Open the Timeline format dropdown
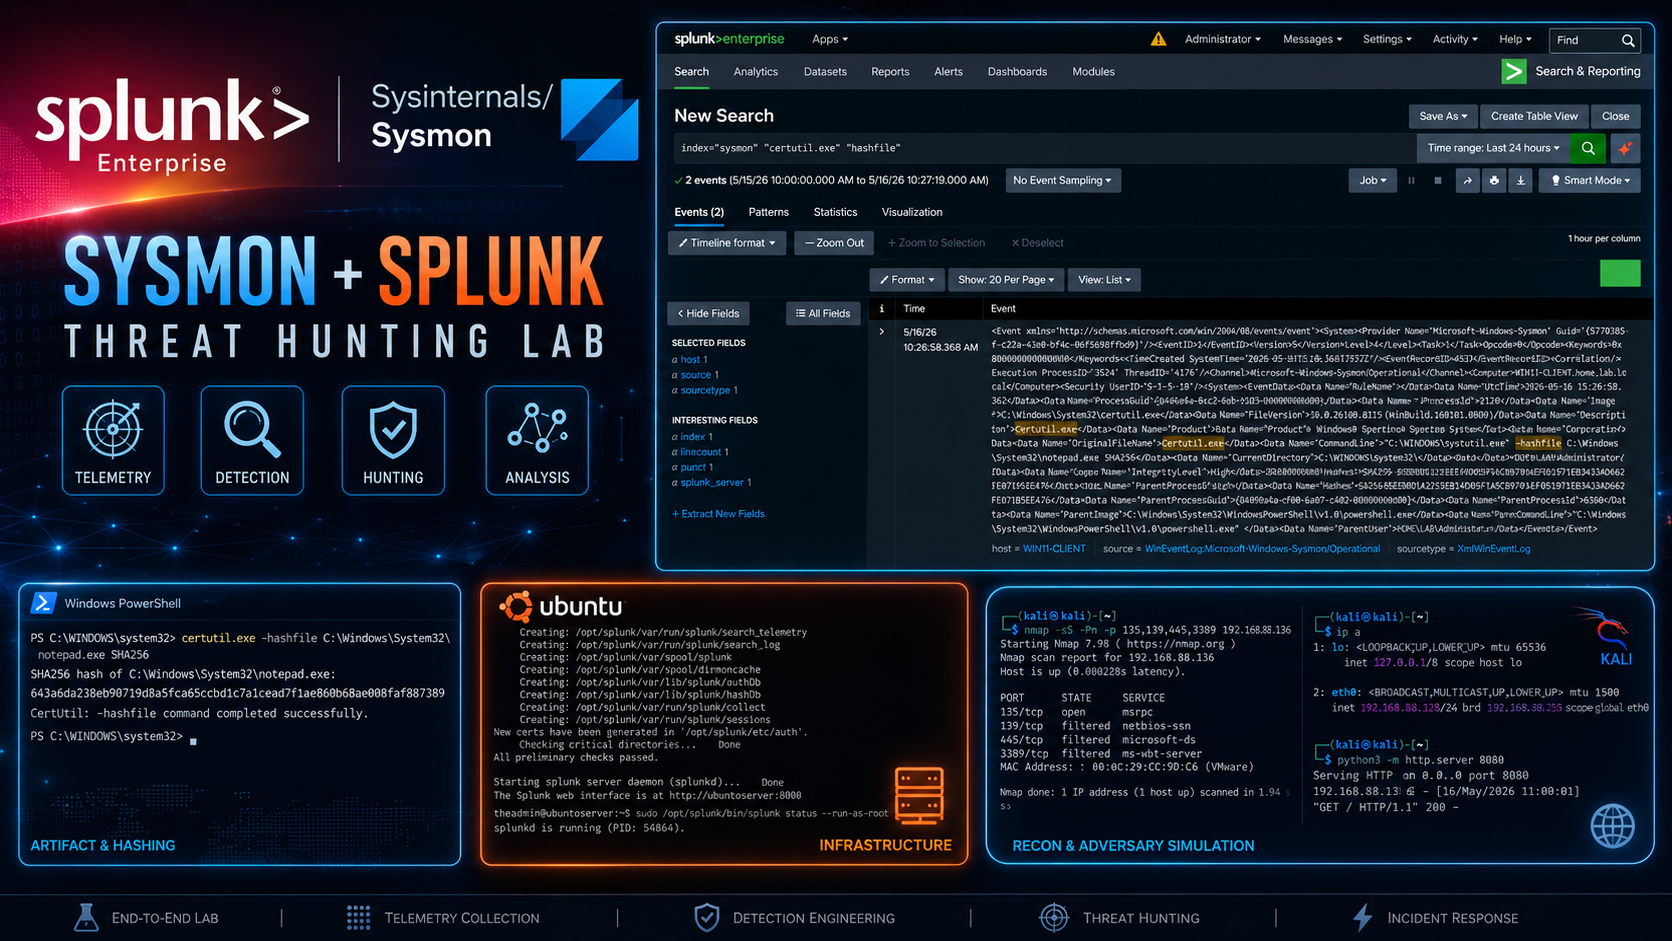 [727, 243]
